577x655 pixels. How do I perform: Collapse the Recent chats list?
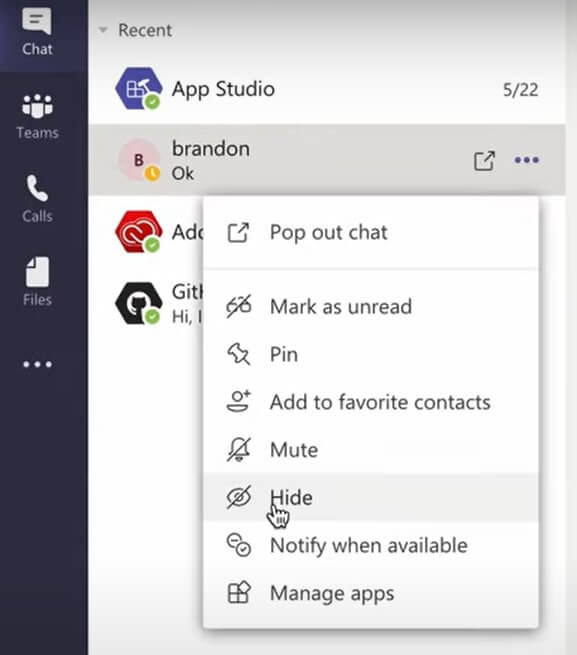(x=103, y=30)
